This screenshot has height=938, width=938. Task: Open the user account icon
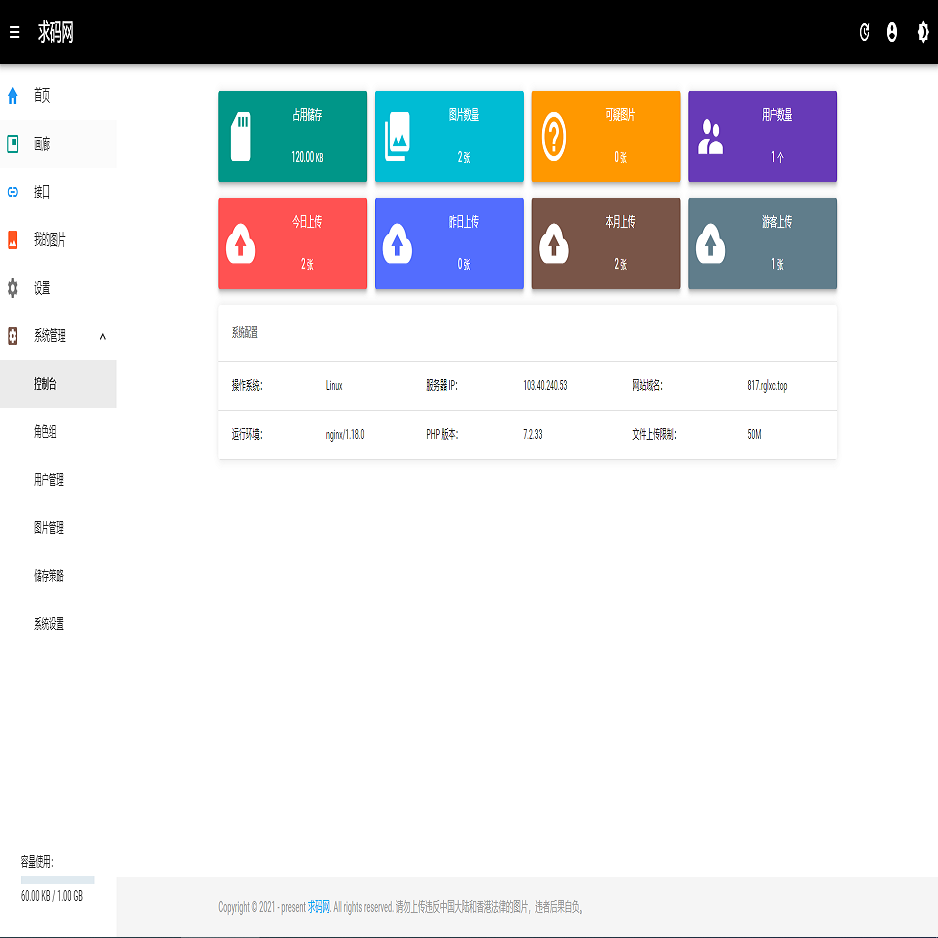pos(892,33)
